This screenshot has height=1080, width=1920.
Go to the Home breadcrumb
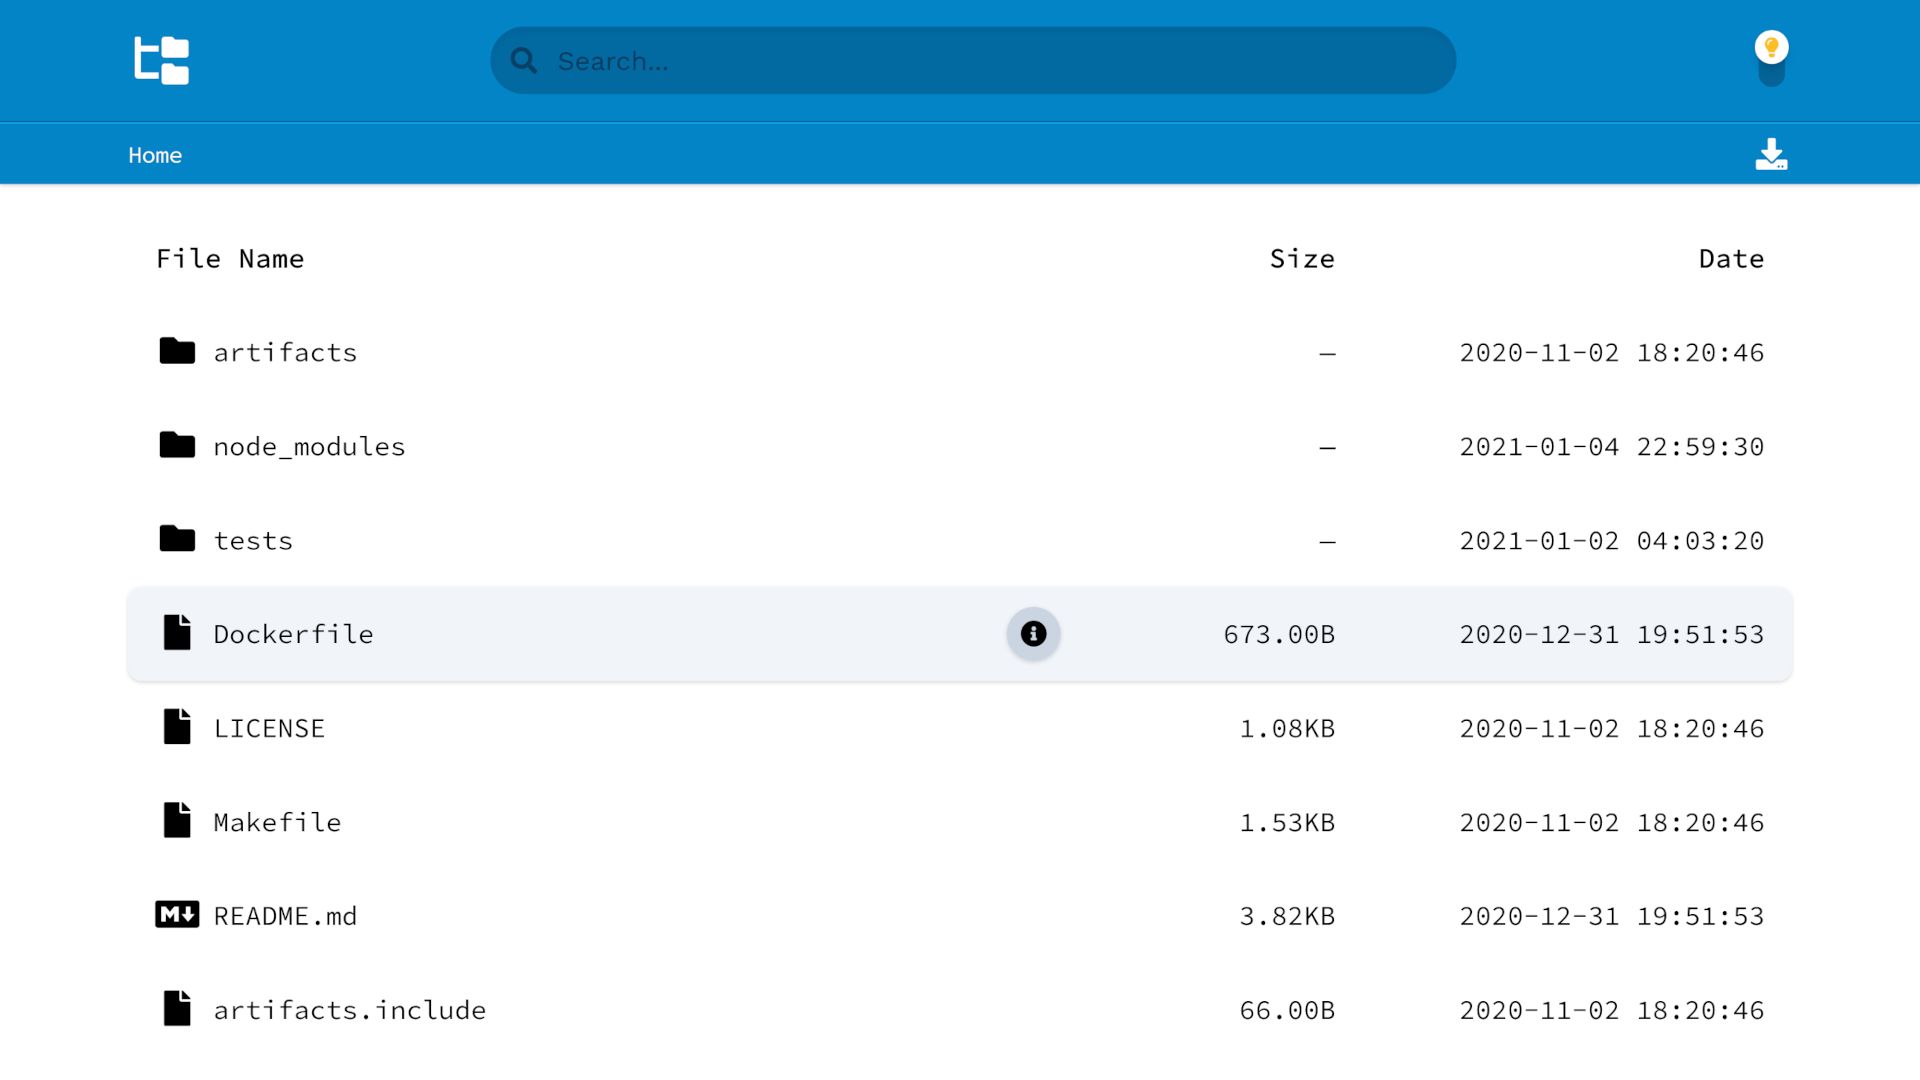pyautogui.click(x=155, y=155)
